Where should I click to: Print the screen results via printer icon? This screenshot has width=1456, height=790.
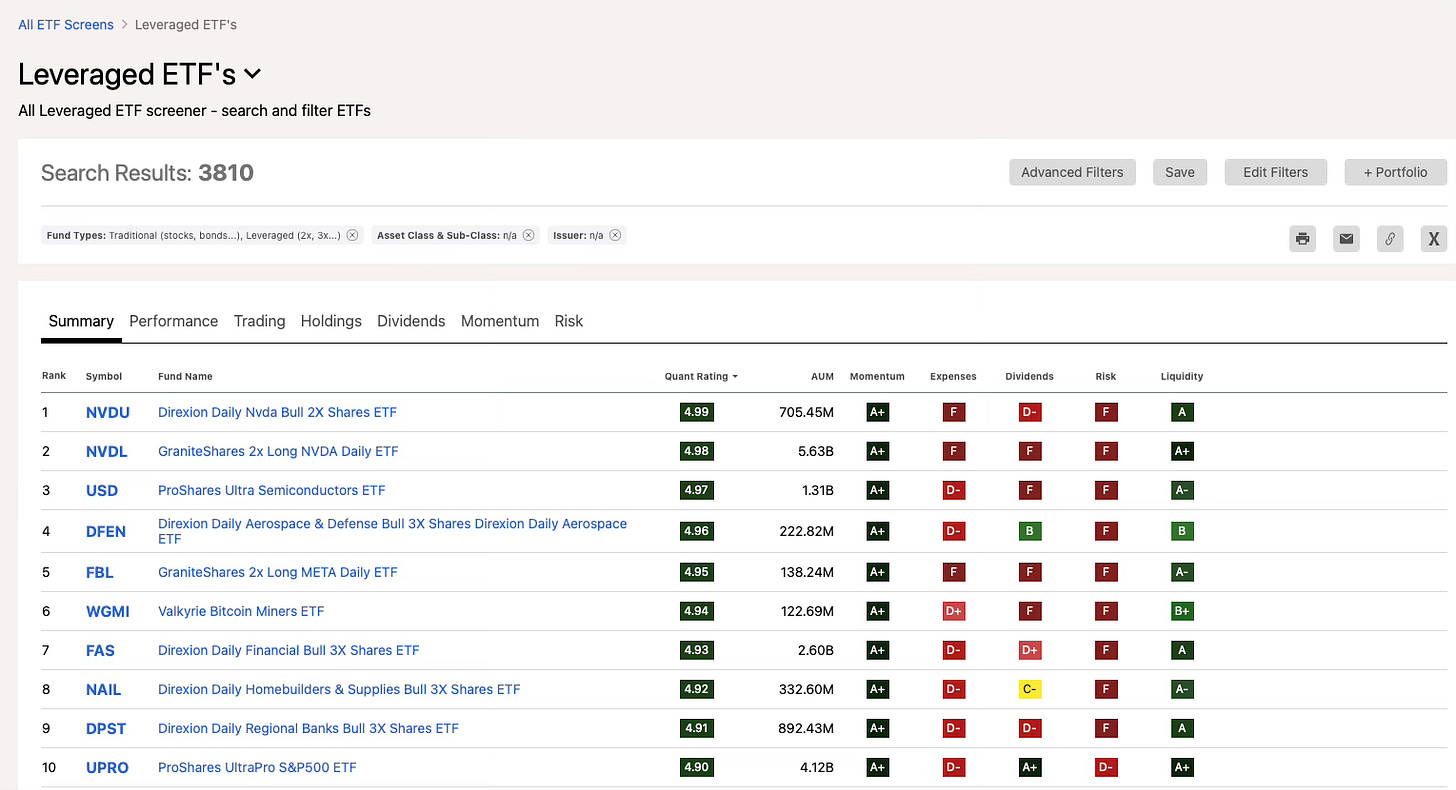click(1302, 238)
